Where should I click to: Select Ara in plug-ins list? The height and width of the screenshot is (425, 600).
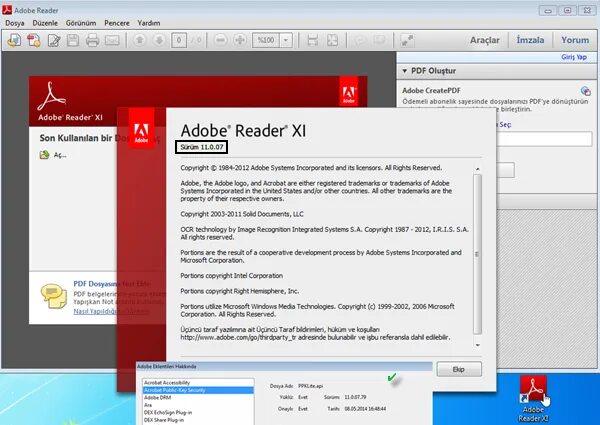click(198, 405)
